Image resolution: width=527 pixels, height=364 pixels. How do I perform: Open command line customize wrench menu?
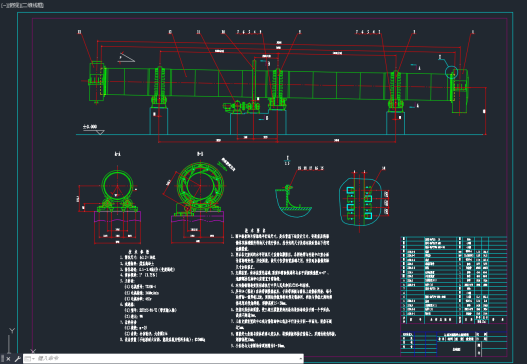click(x=17, y=359)
